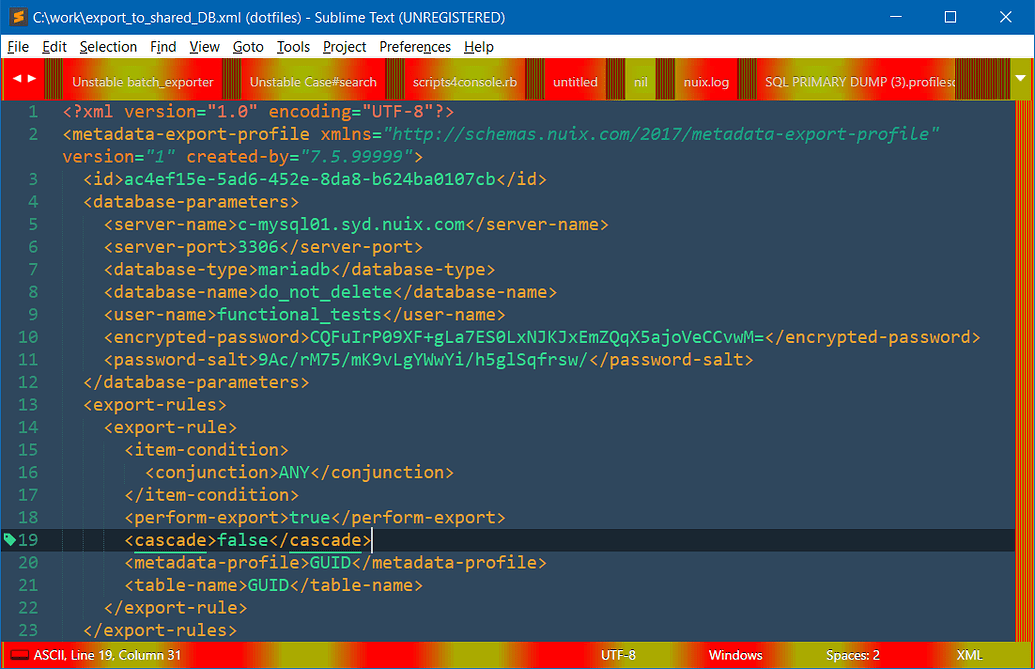
Task: Change encoding via UTF-8 status item
Action: 618,655
